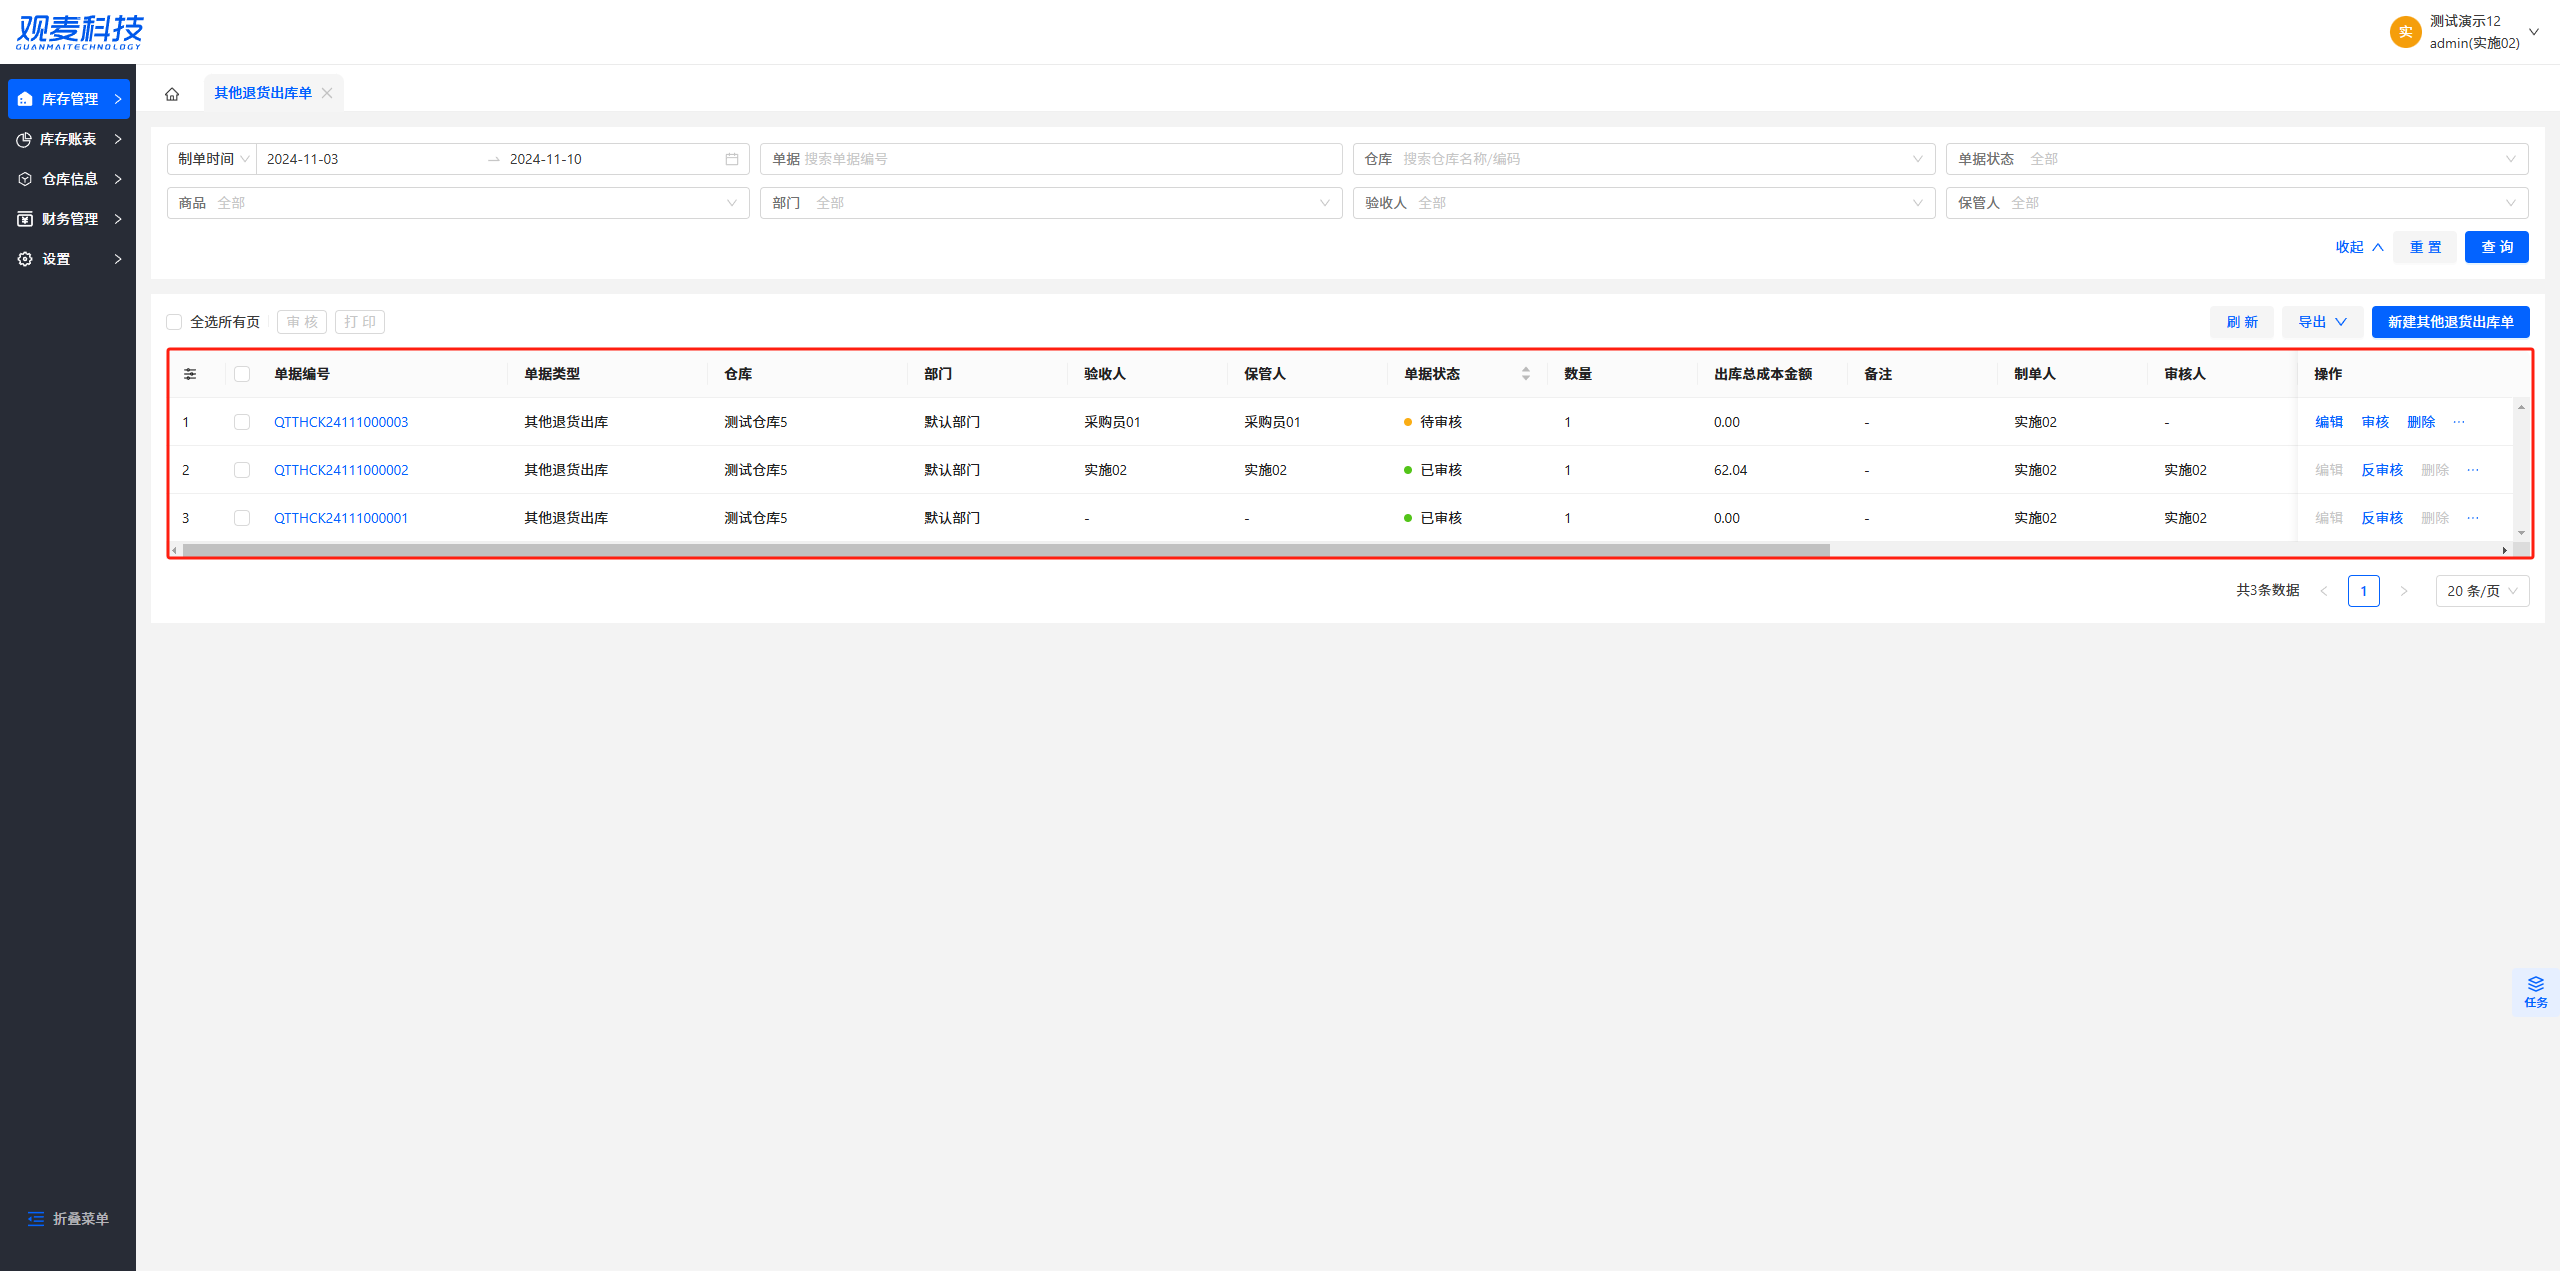The image size is (2560, 1271).
Task: Toggle 全选所有页 checkbox
Action: click(174, 322)
